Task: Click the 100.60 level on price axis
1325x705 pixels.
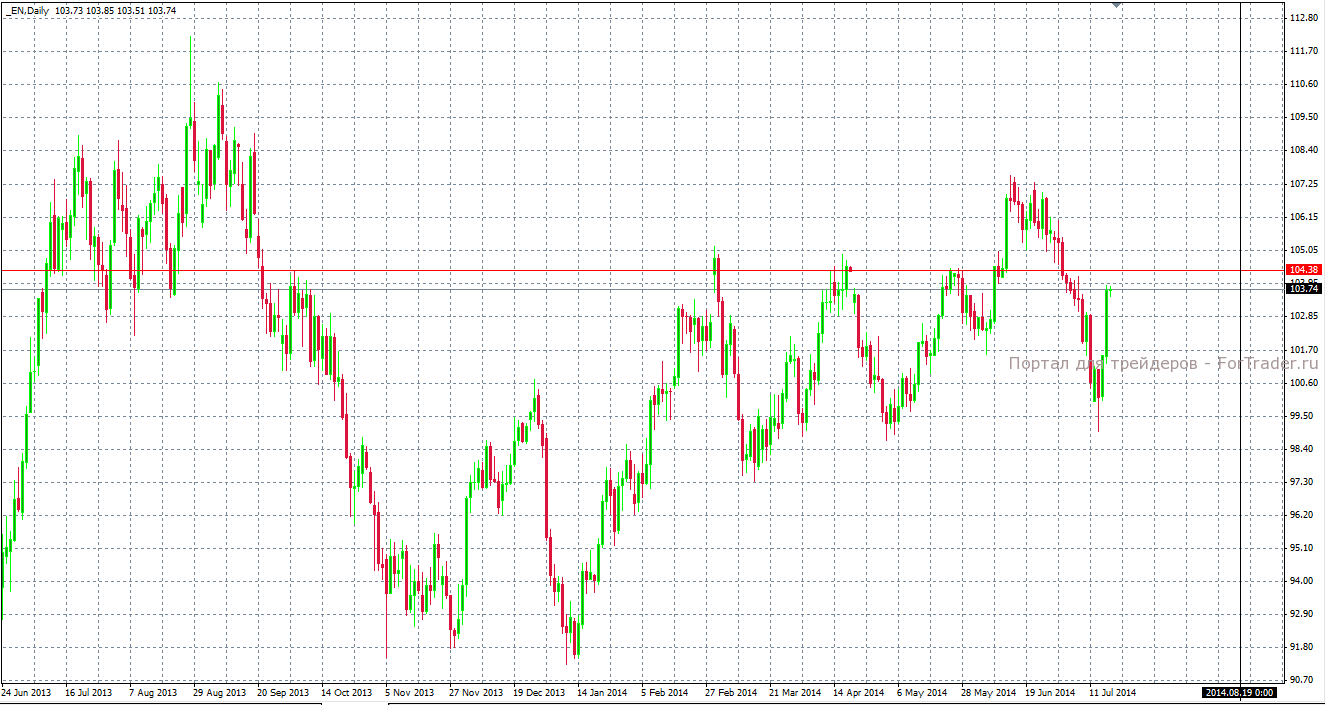Action: click(x=1303, y=382)
